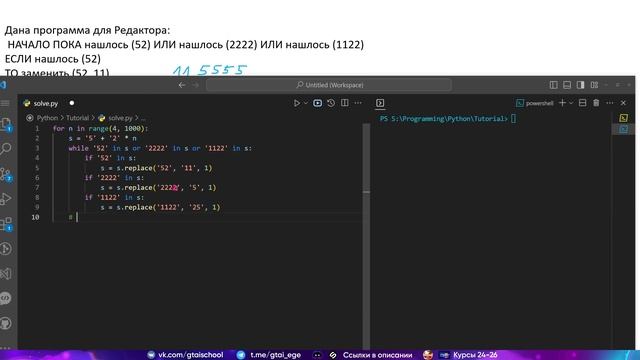Open the GitHub icon in activity bar

[5, 323]
